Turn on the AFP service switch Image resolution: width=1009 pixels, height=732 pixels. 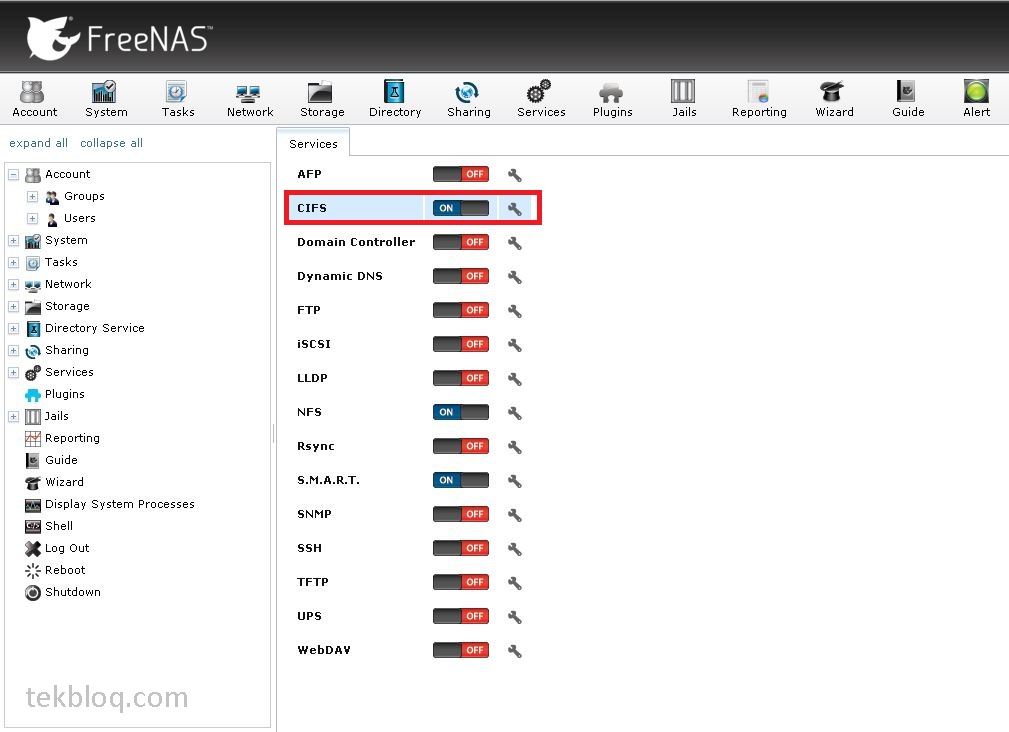(461, 174)
